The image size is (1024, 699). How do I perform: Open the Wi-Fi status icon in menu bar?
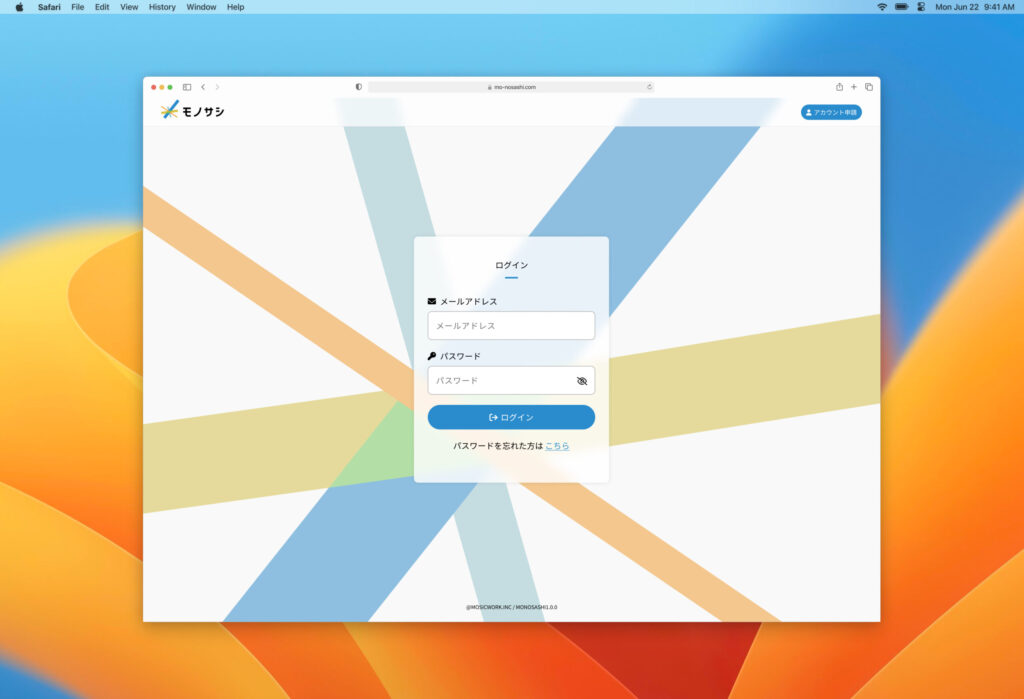pyautogui.click(x=882, y=7)
